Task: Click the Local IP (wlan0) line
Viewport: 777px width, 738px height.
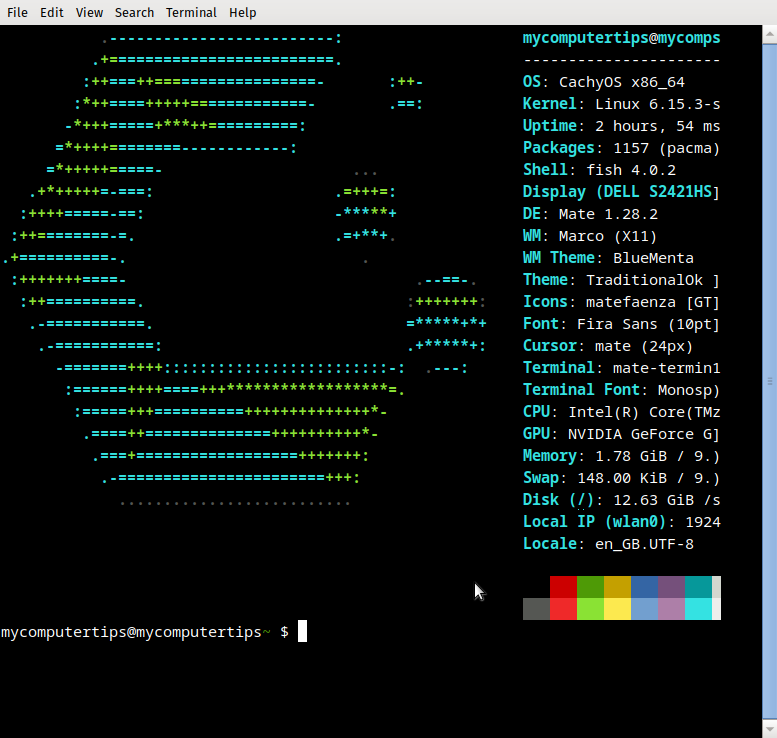Action: [621, 522]
